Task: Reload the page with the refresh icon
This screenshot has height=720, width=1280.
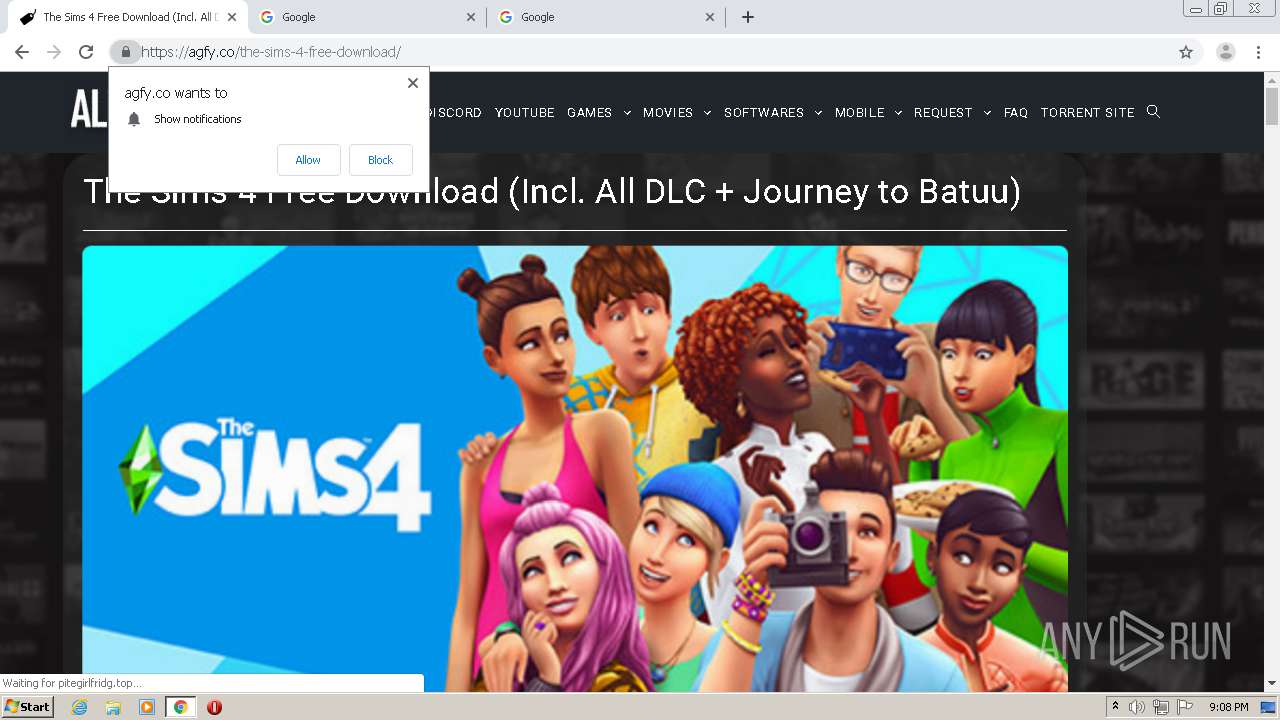Action: coord(86,52)
